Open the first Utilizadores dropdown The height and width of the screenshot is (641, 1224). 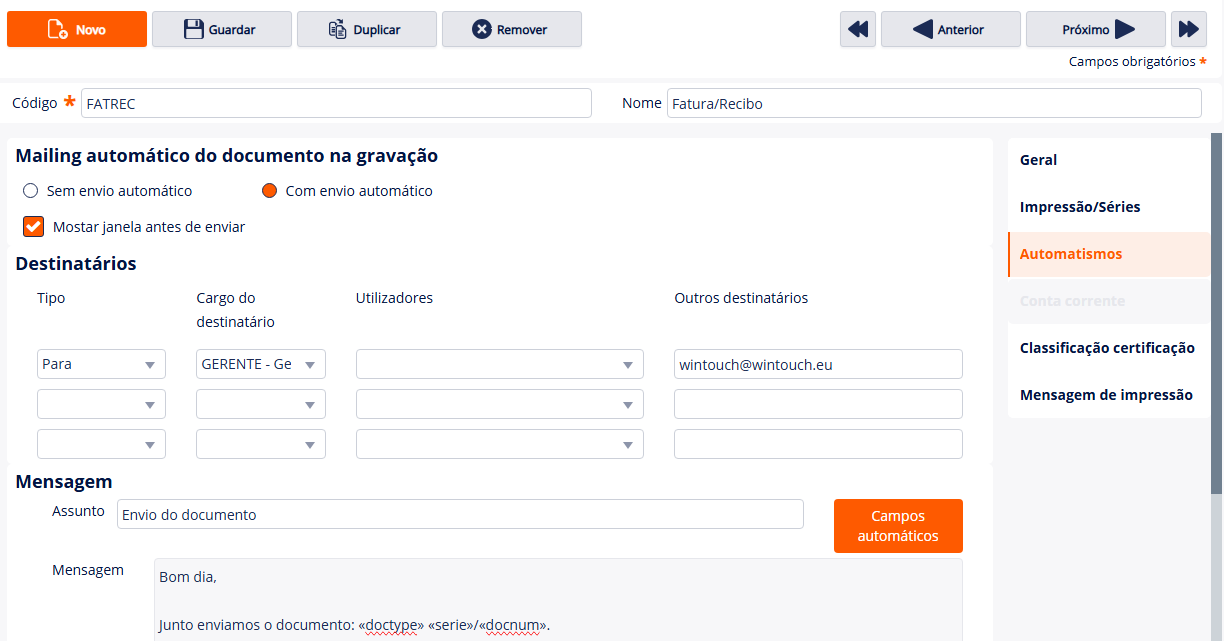click(499, 364)
